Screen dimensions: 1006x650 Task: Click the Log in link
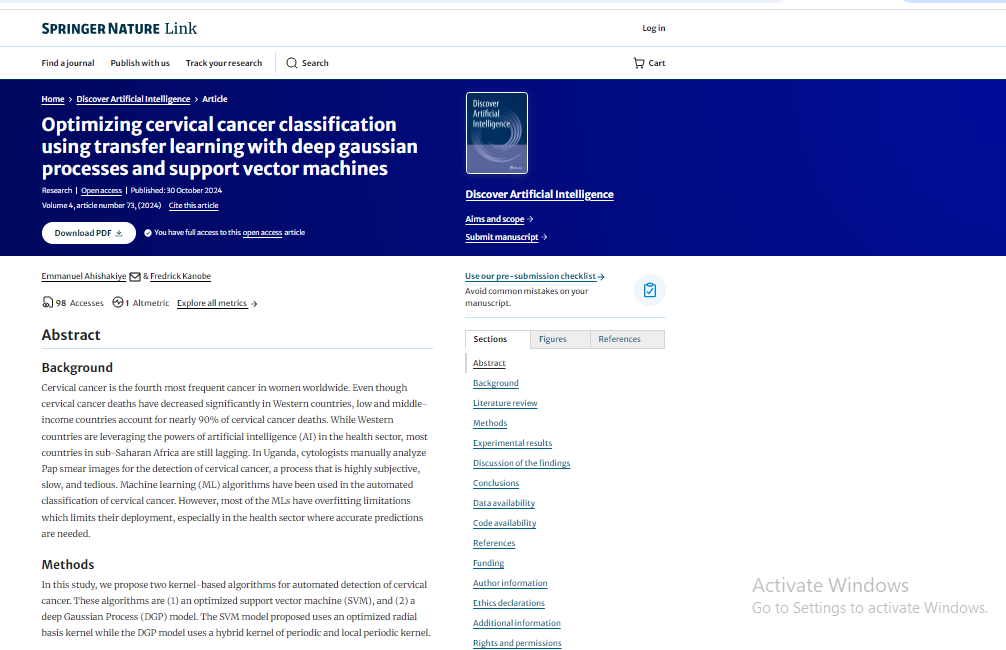click(x=653, y=28)
